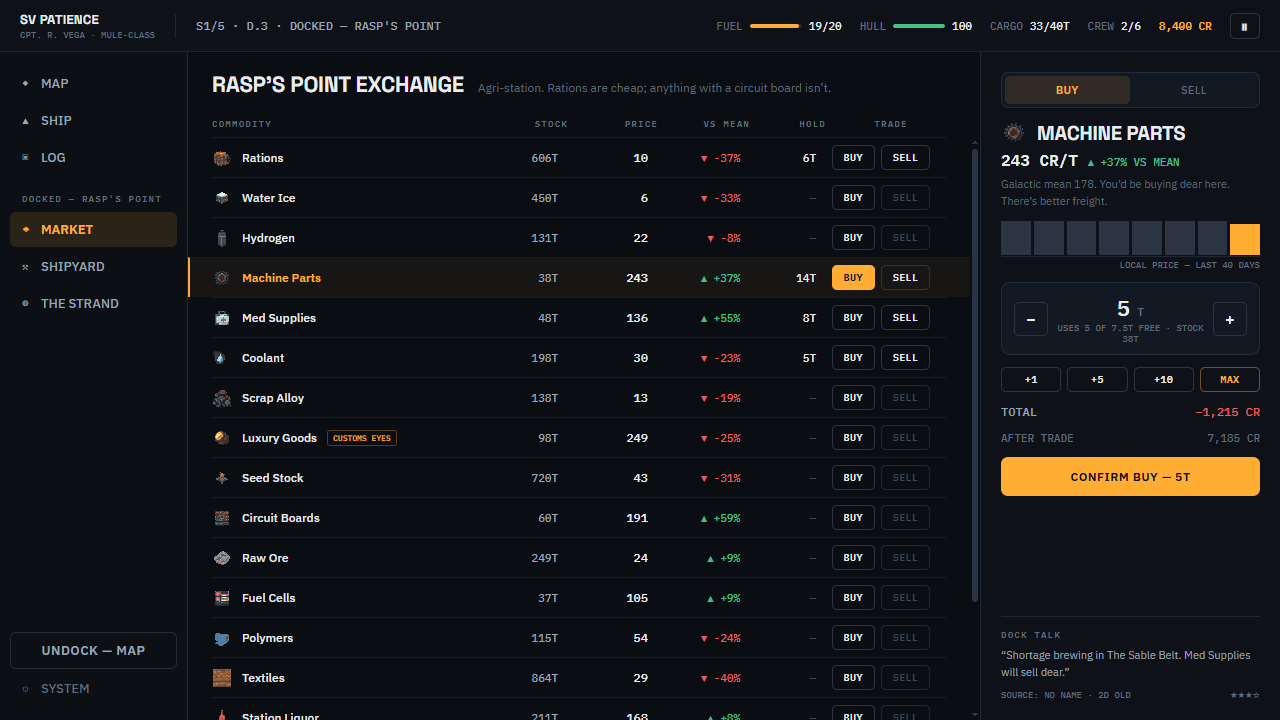The height and width of the screenshot is (720, 1280).
Task: Buy Rations from the list
Action: coord(853,158)
